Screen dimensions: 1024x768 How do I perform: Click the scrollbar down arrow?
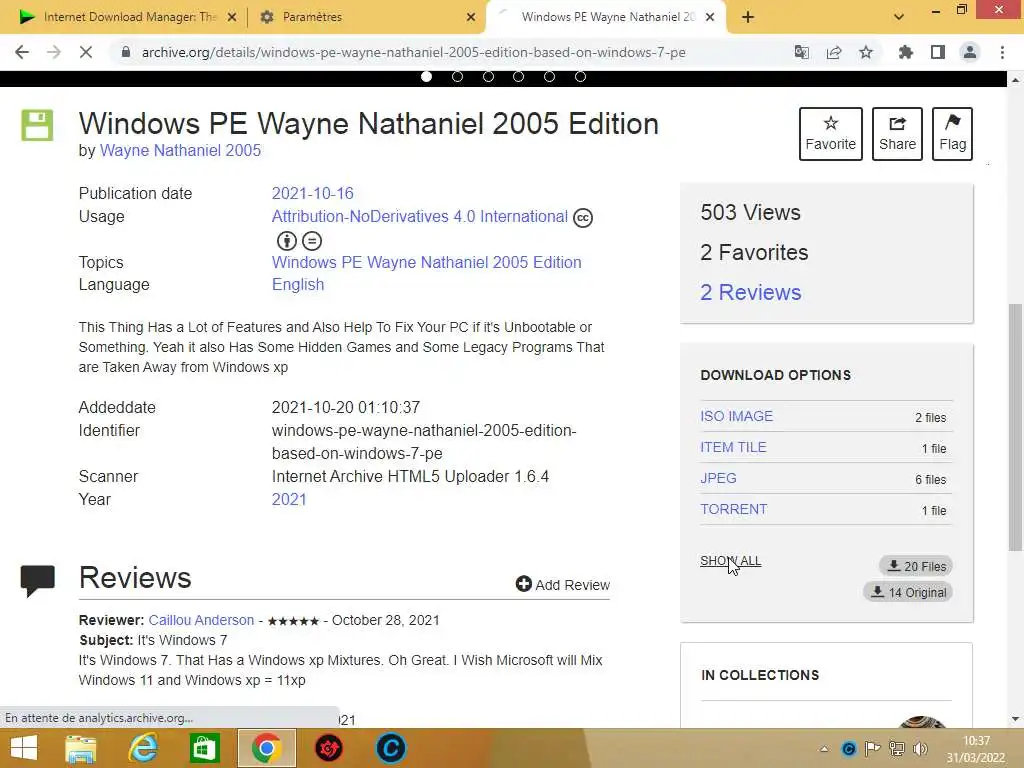tap(1015, 719)
